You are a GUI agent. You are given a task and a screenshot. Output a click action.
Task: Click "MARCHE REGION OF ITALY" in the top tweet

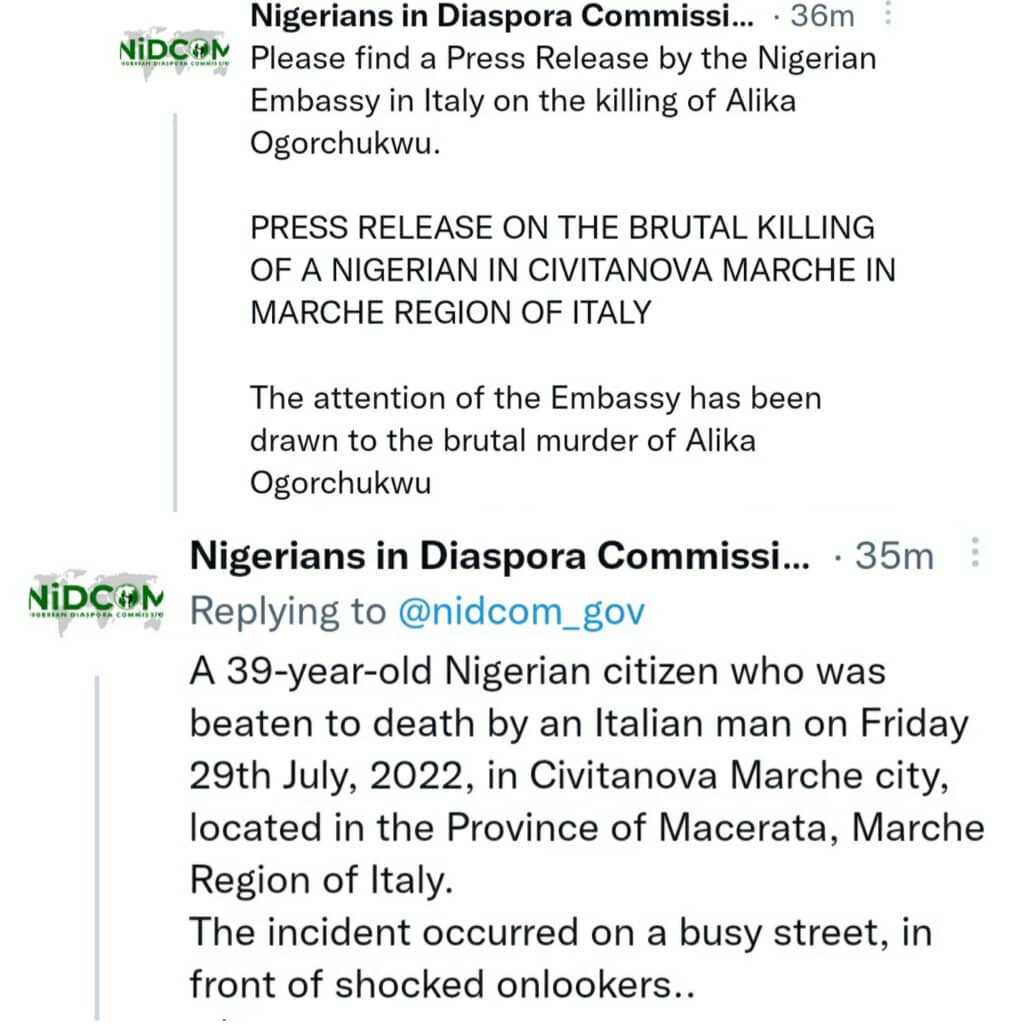(x=450, y=312)
